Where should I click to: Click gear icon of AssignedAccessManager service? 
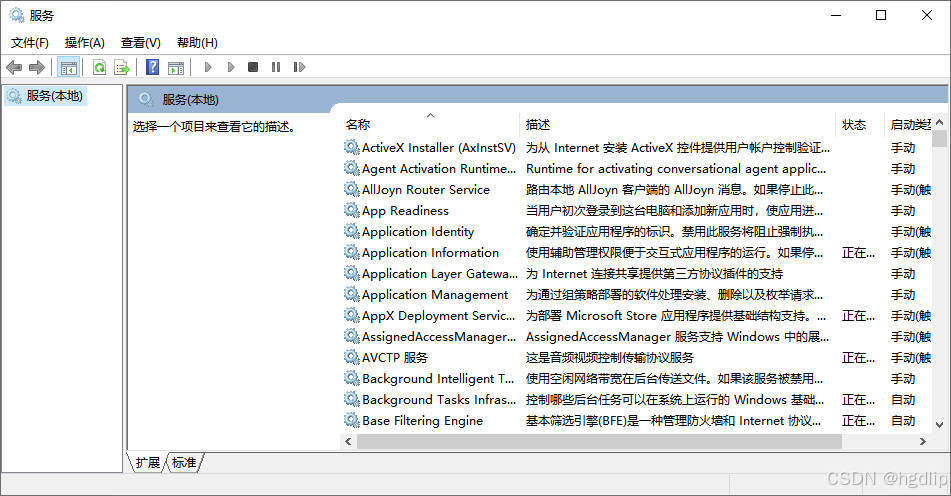click(x=352, y=336)
